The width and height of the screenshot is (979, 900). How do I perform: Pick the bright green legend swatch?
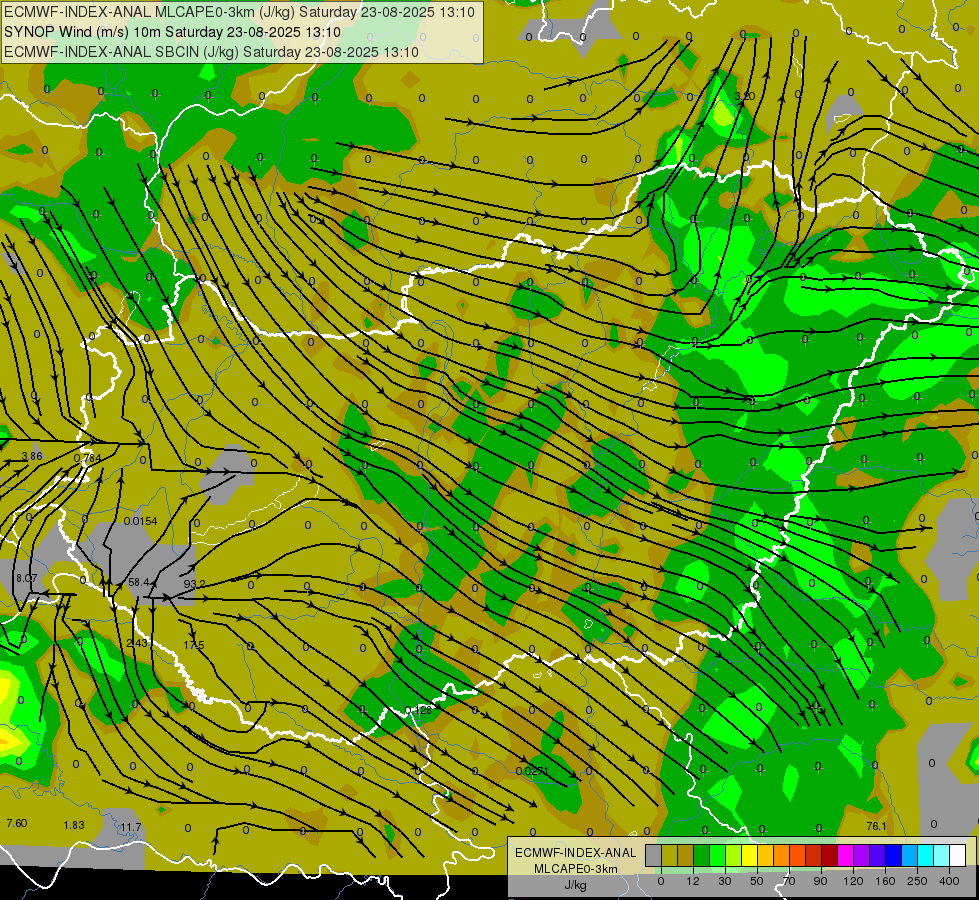[x=717, y=855]
